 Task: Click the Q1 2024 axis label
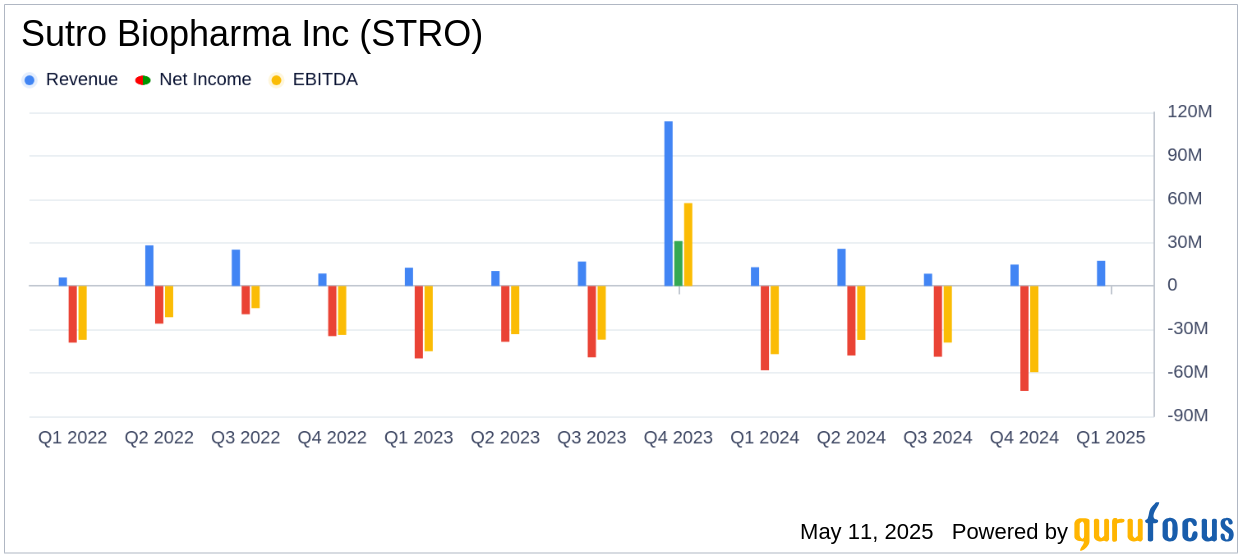tap(764, 438)
